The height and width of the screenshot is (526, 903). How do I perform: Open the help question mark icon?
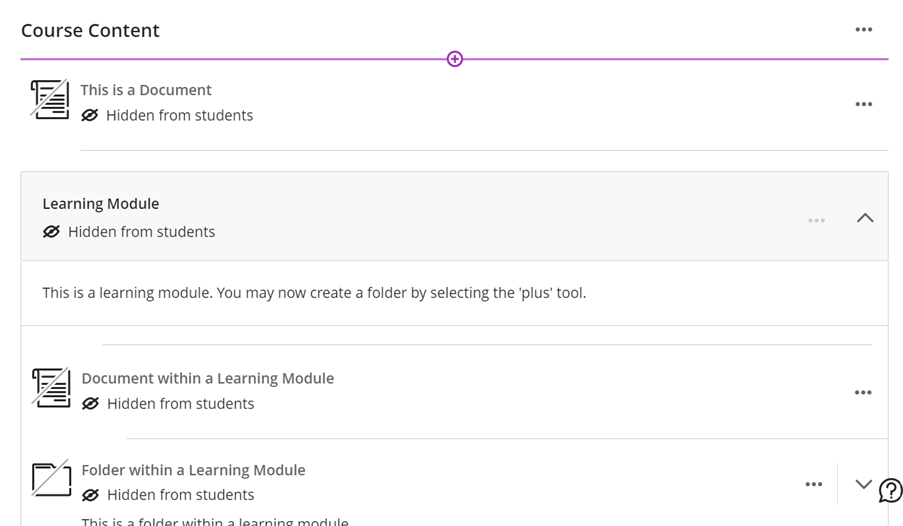[890, 491]
